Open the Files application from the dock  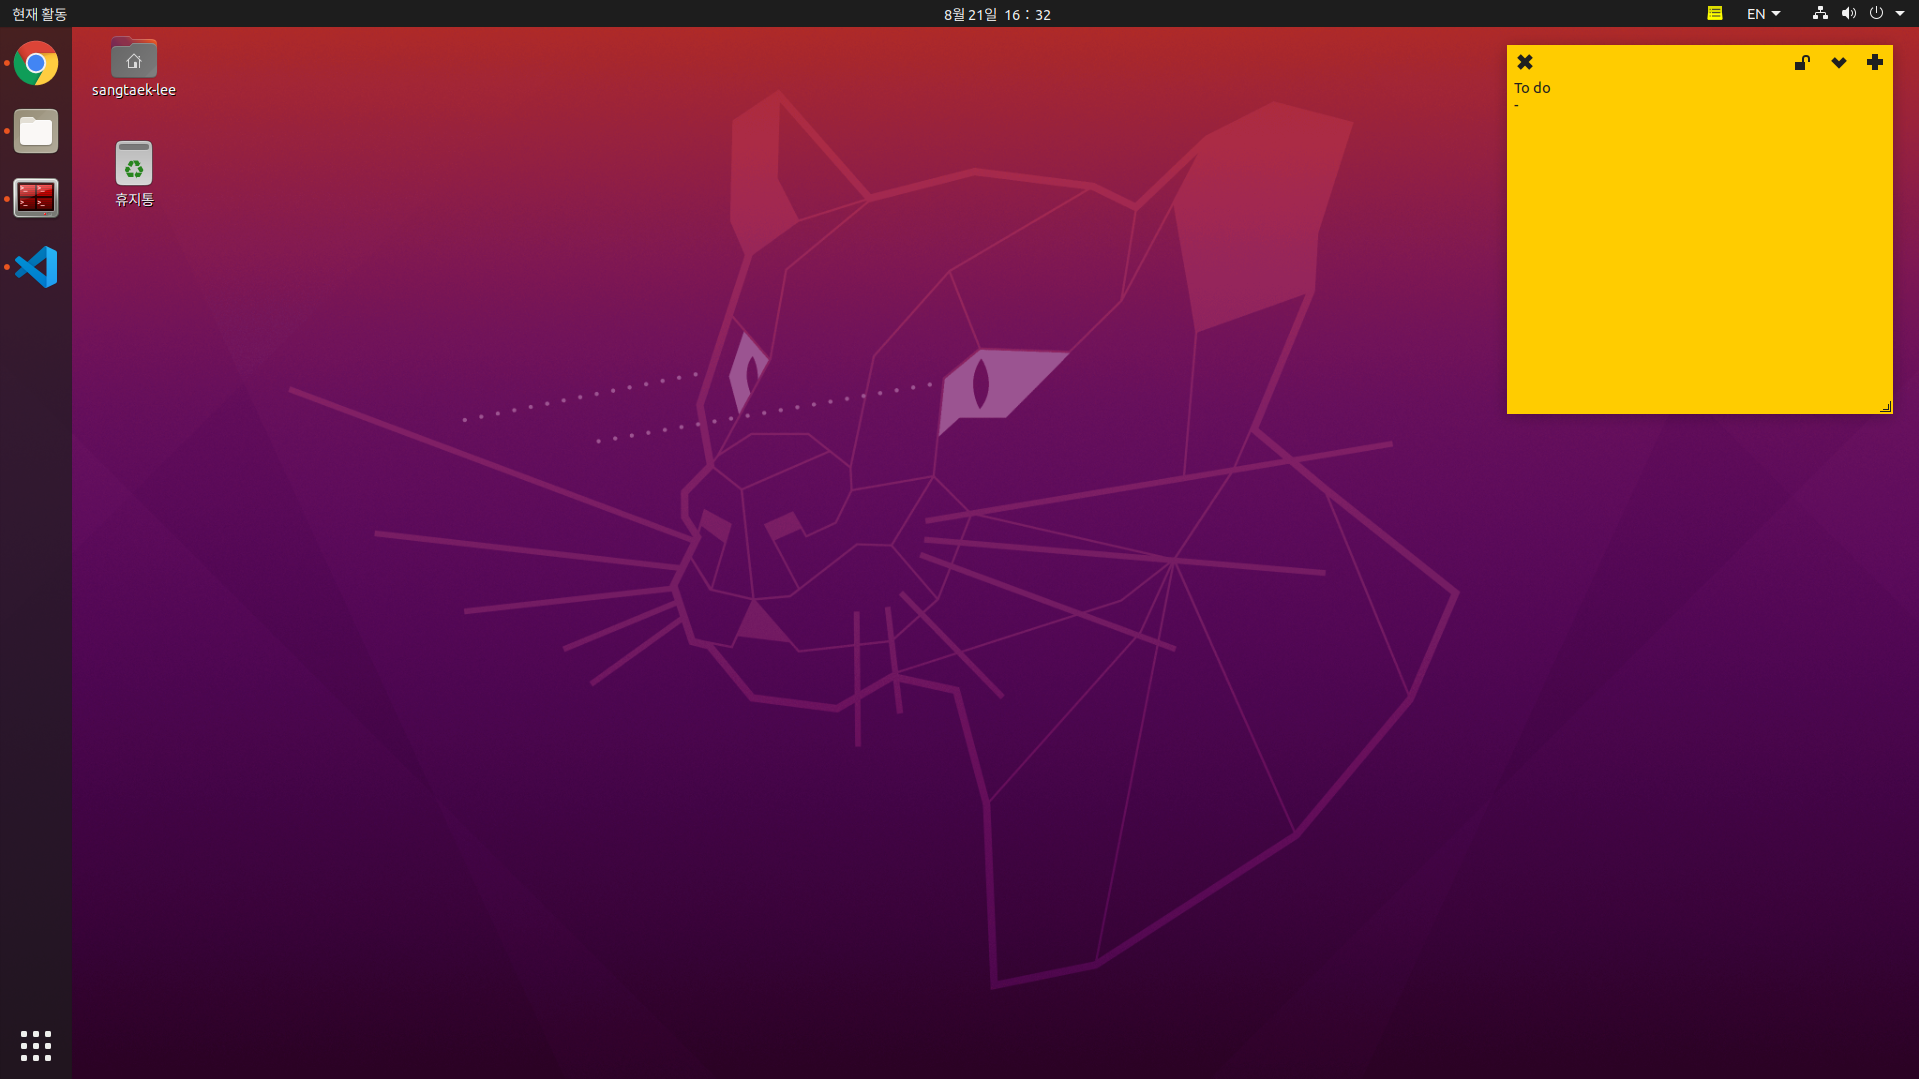[x=35, y=131]
